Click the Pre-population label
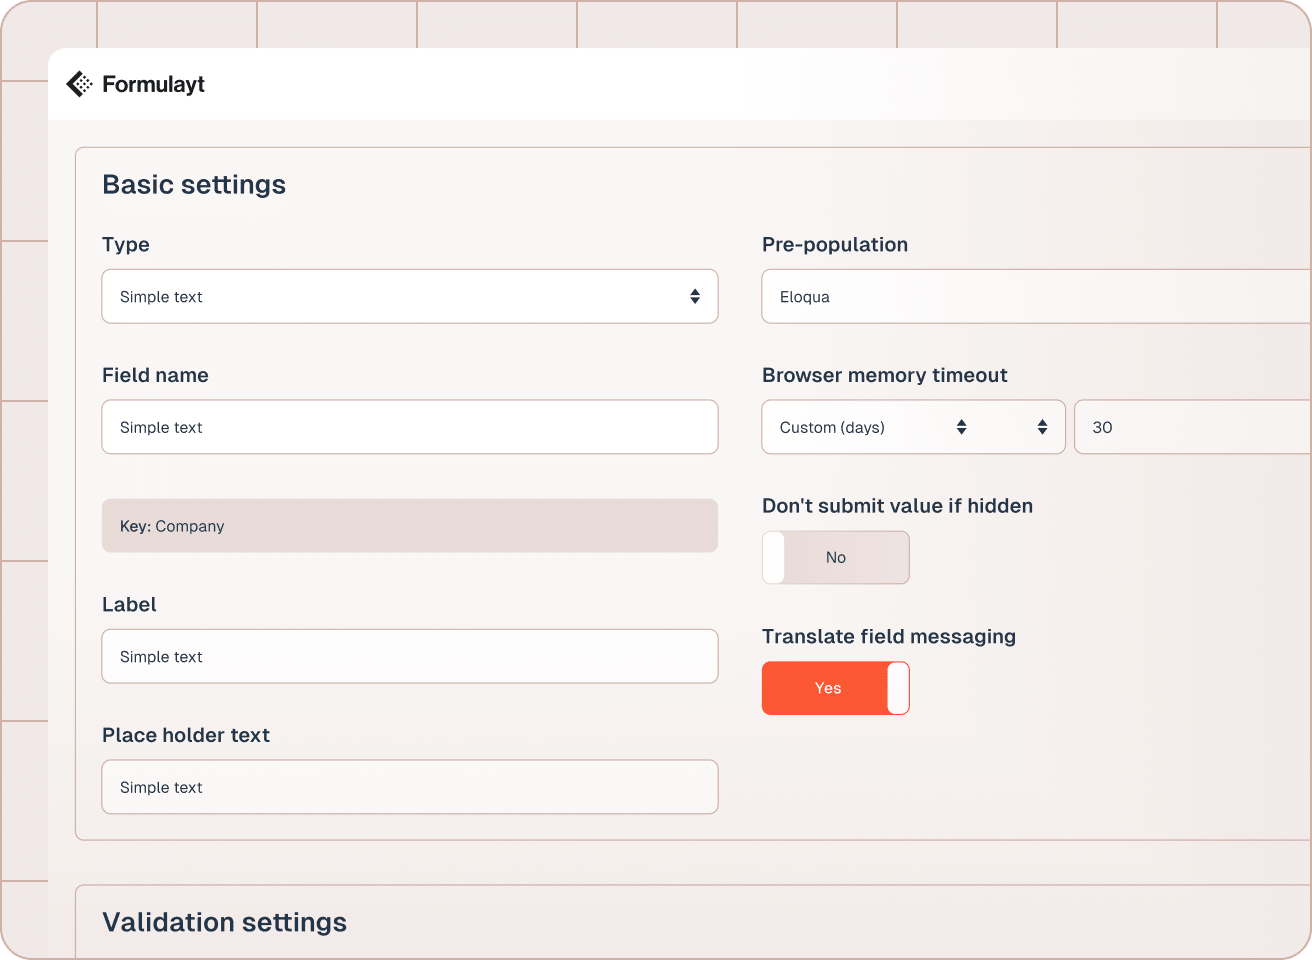1312x960 pixels. coord(835,244)
